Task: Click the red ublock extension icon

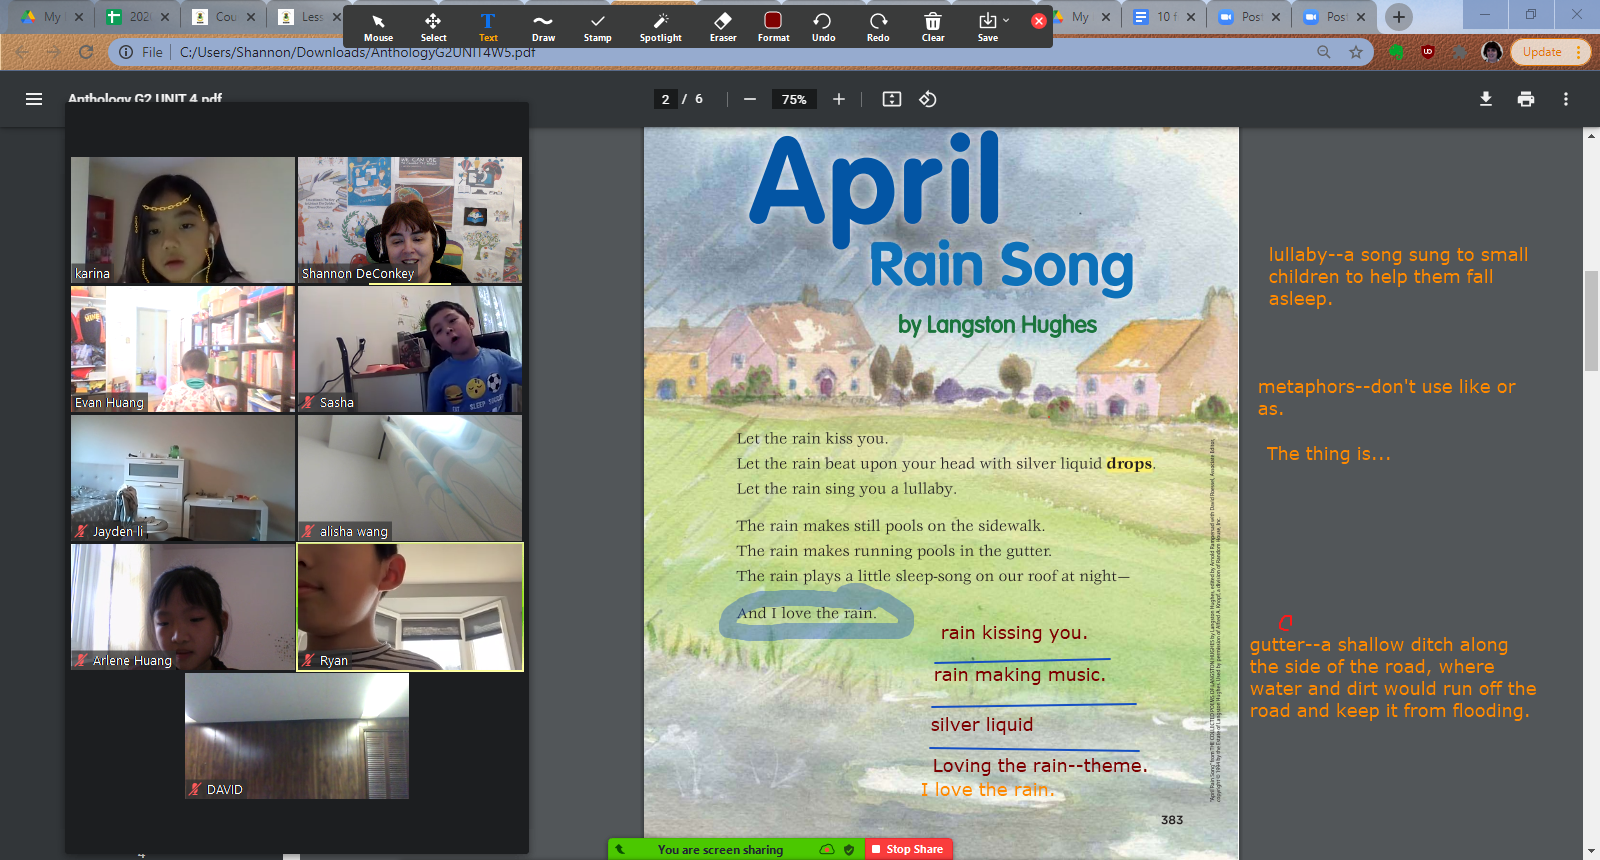Action: pyautogui.click(x=1428, y=52)
